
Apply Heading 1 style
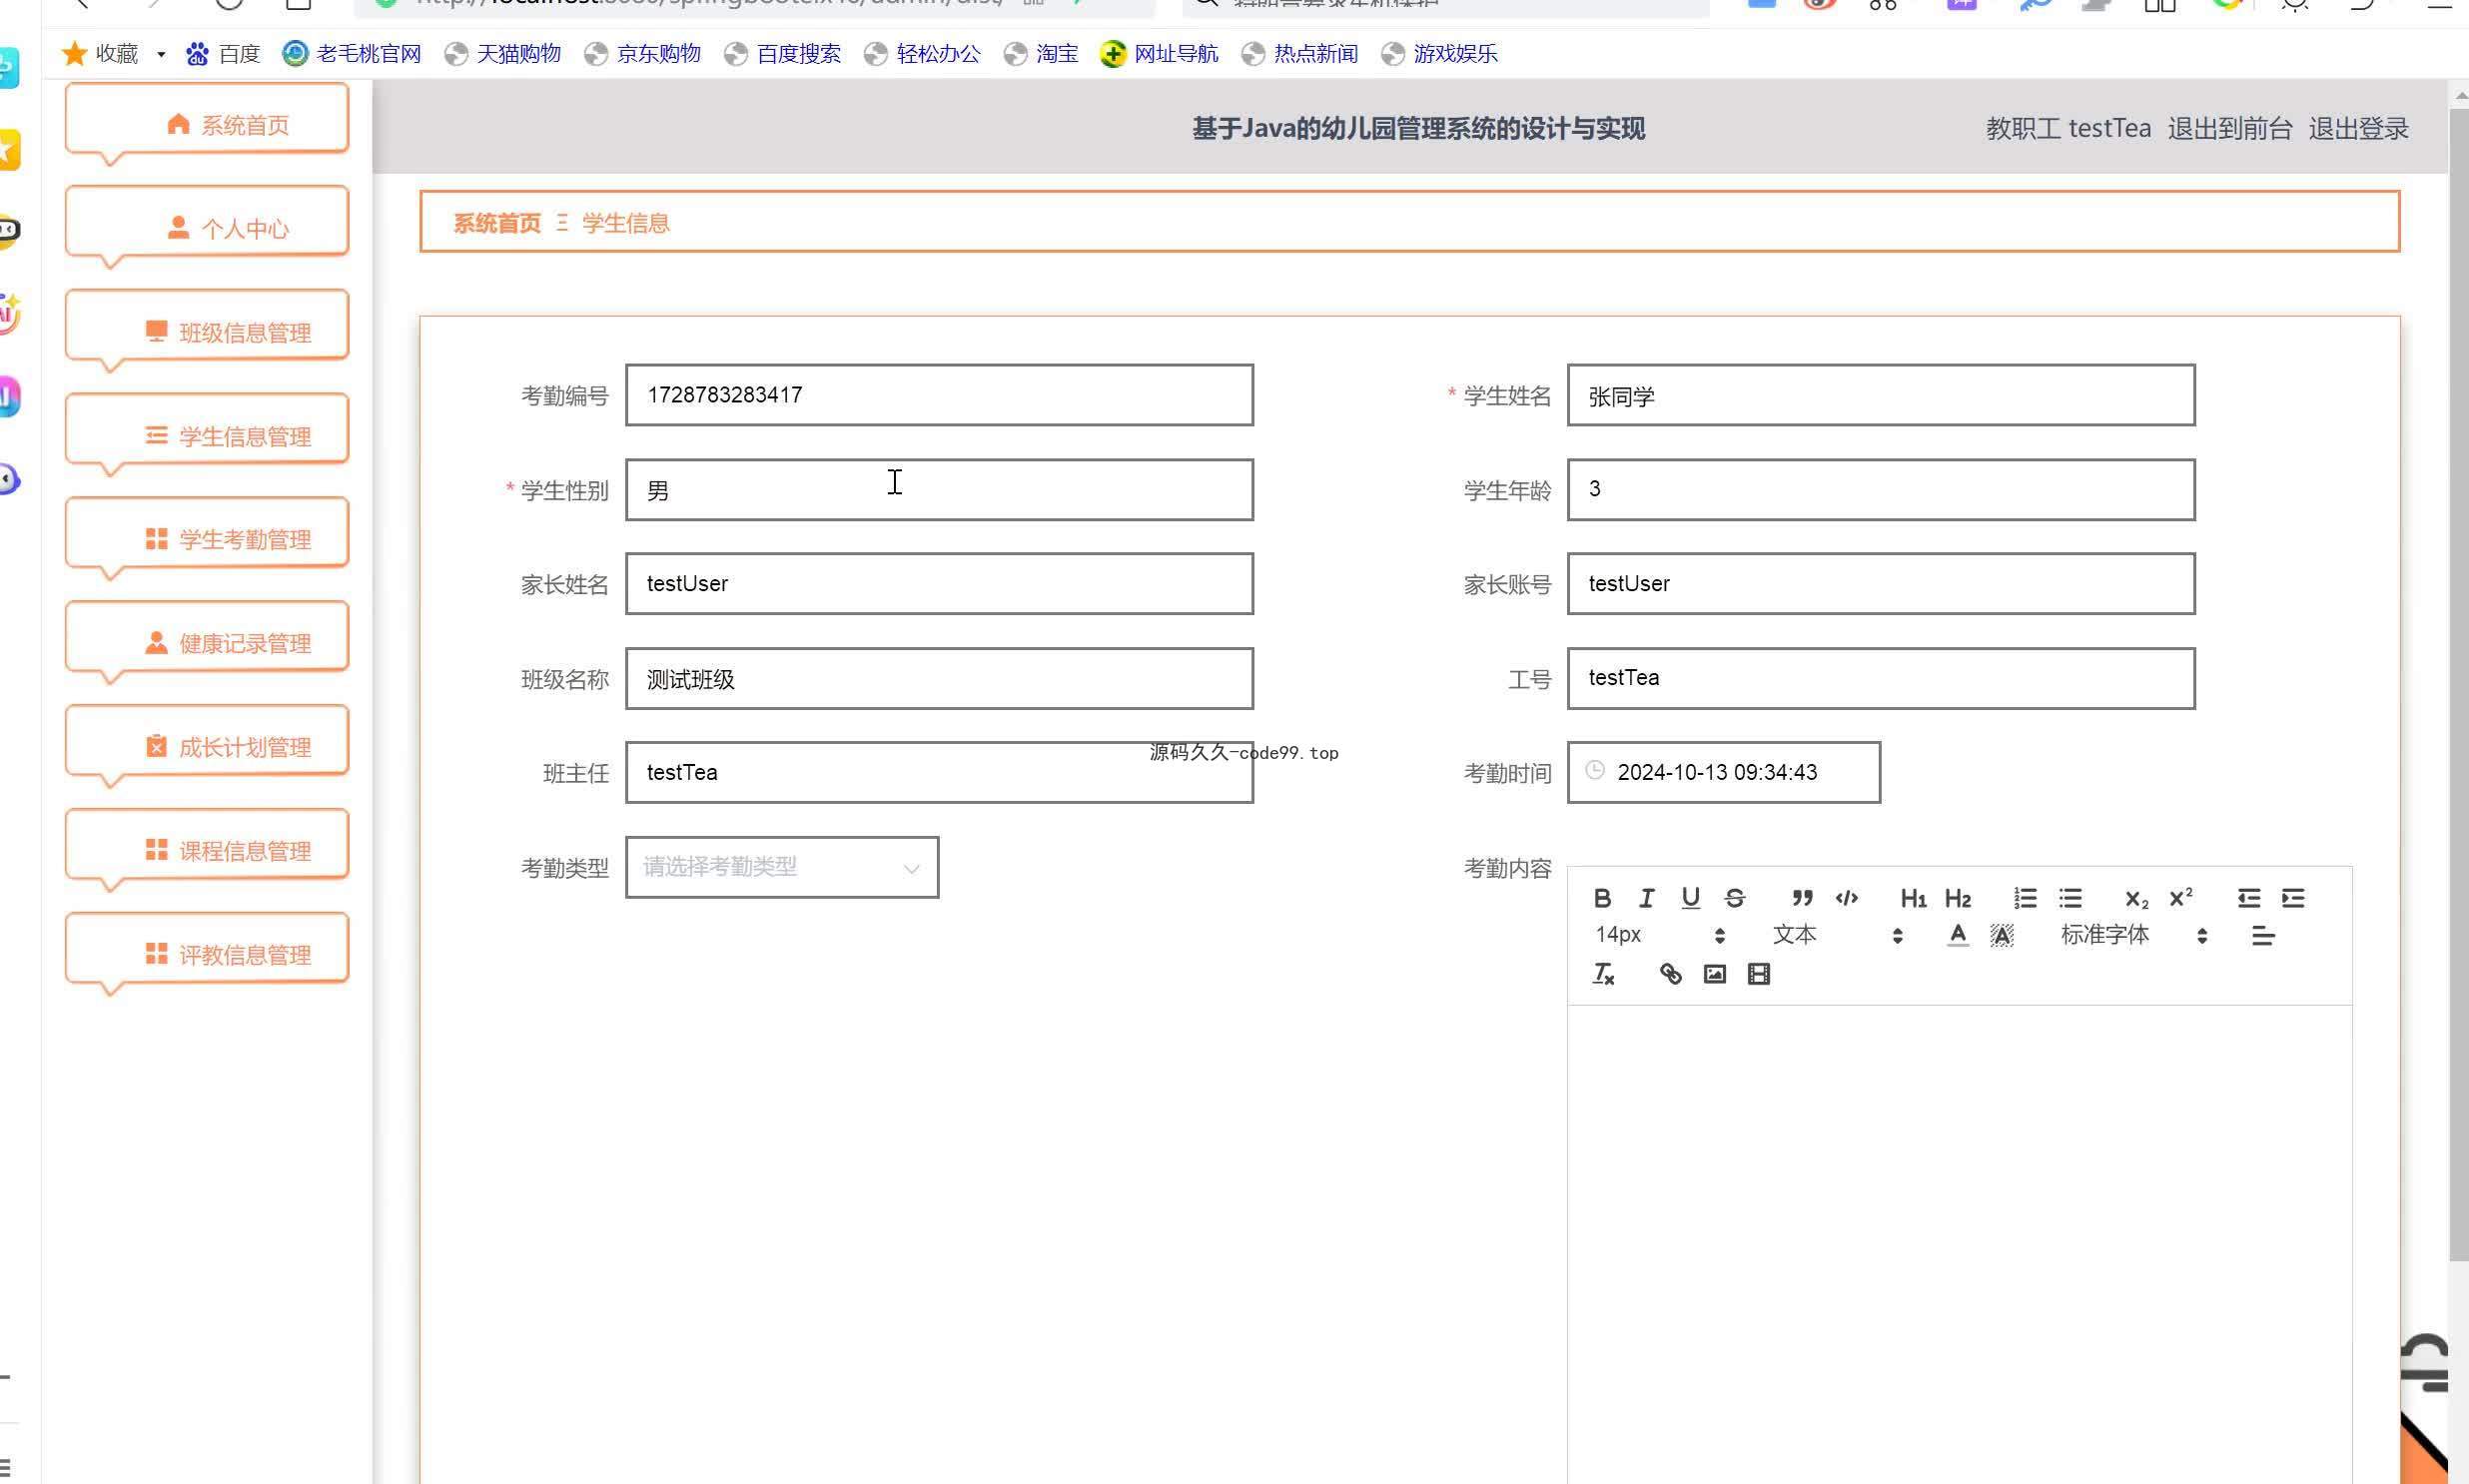pos(1913,898)
